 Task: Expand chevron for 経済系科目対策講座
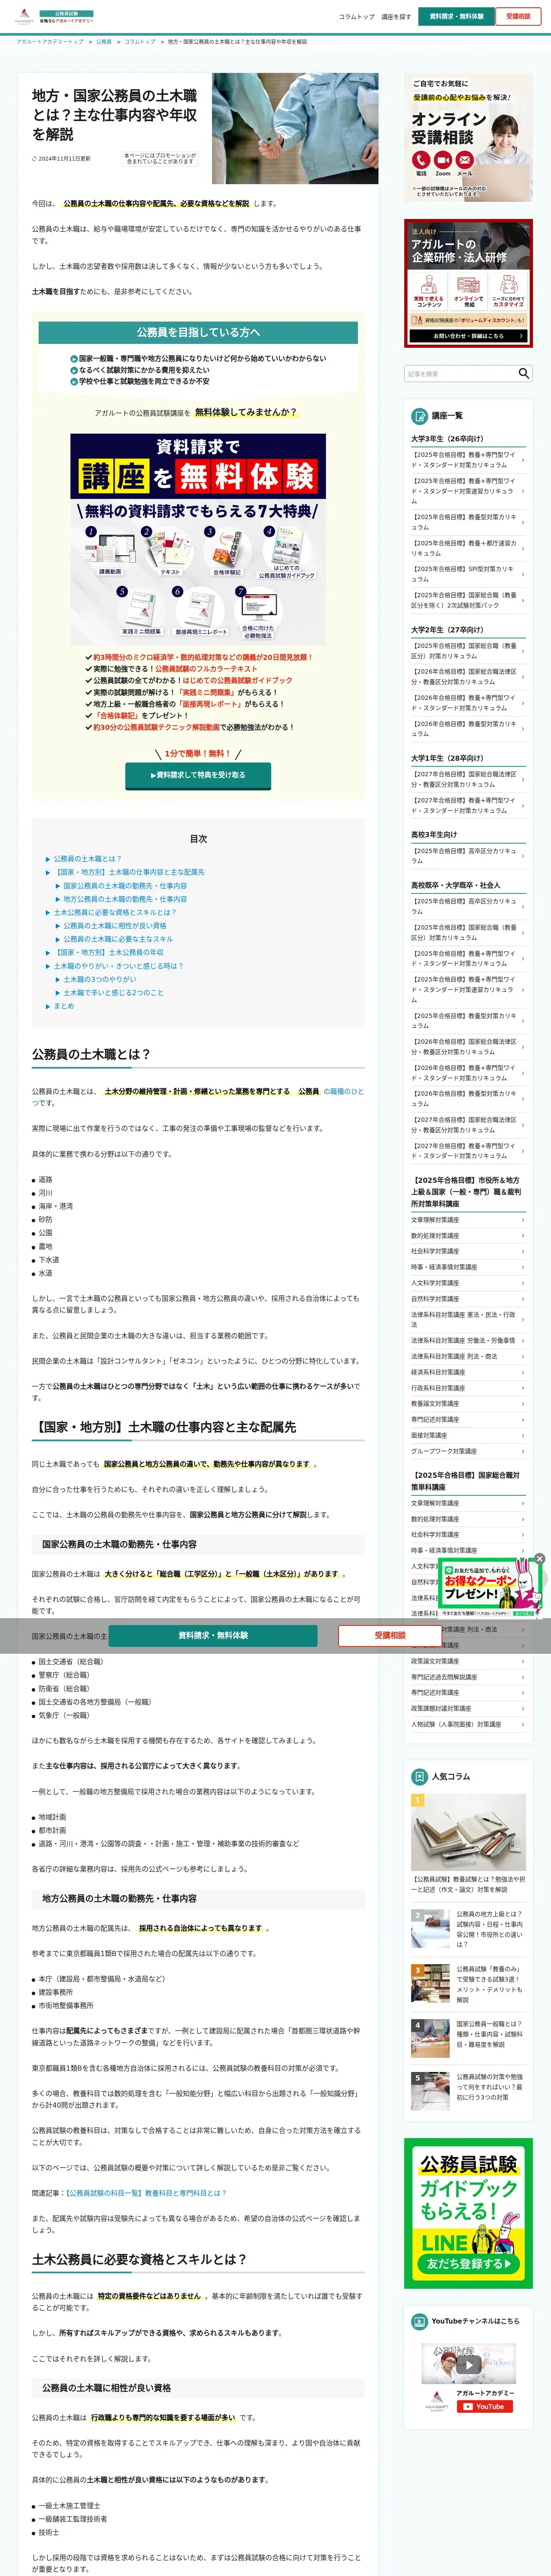pos(523,1373)
